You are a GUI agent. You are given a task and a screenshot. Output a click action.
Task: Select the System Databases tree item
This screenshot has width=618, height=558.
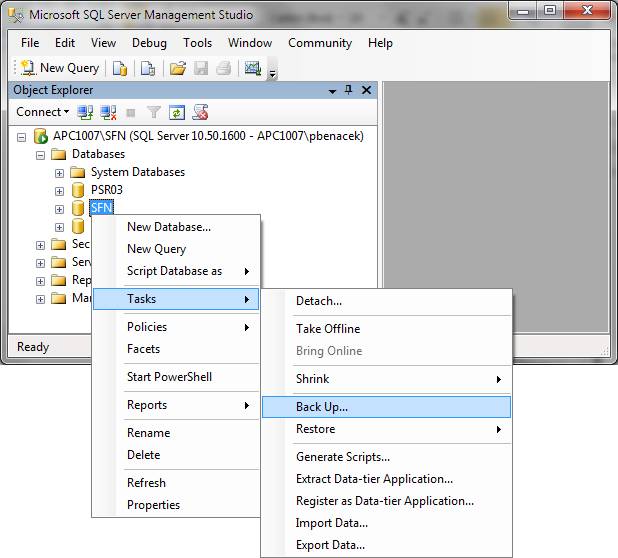click(x=138, y=172)
